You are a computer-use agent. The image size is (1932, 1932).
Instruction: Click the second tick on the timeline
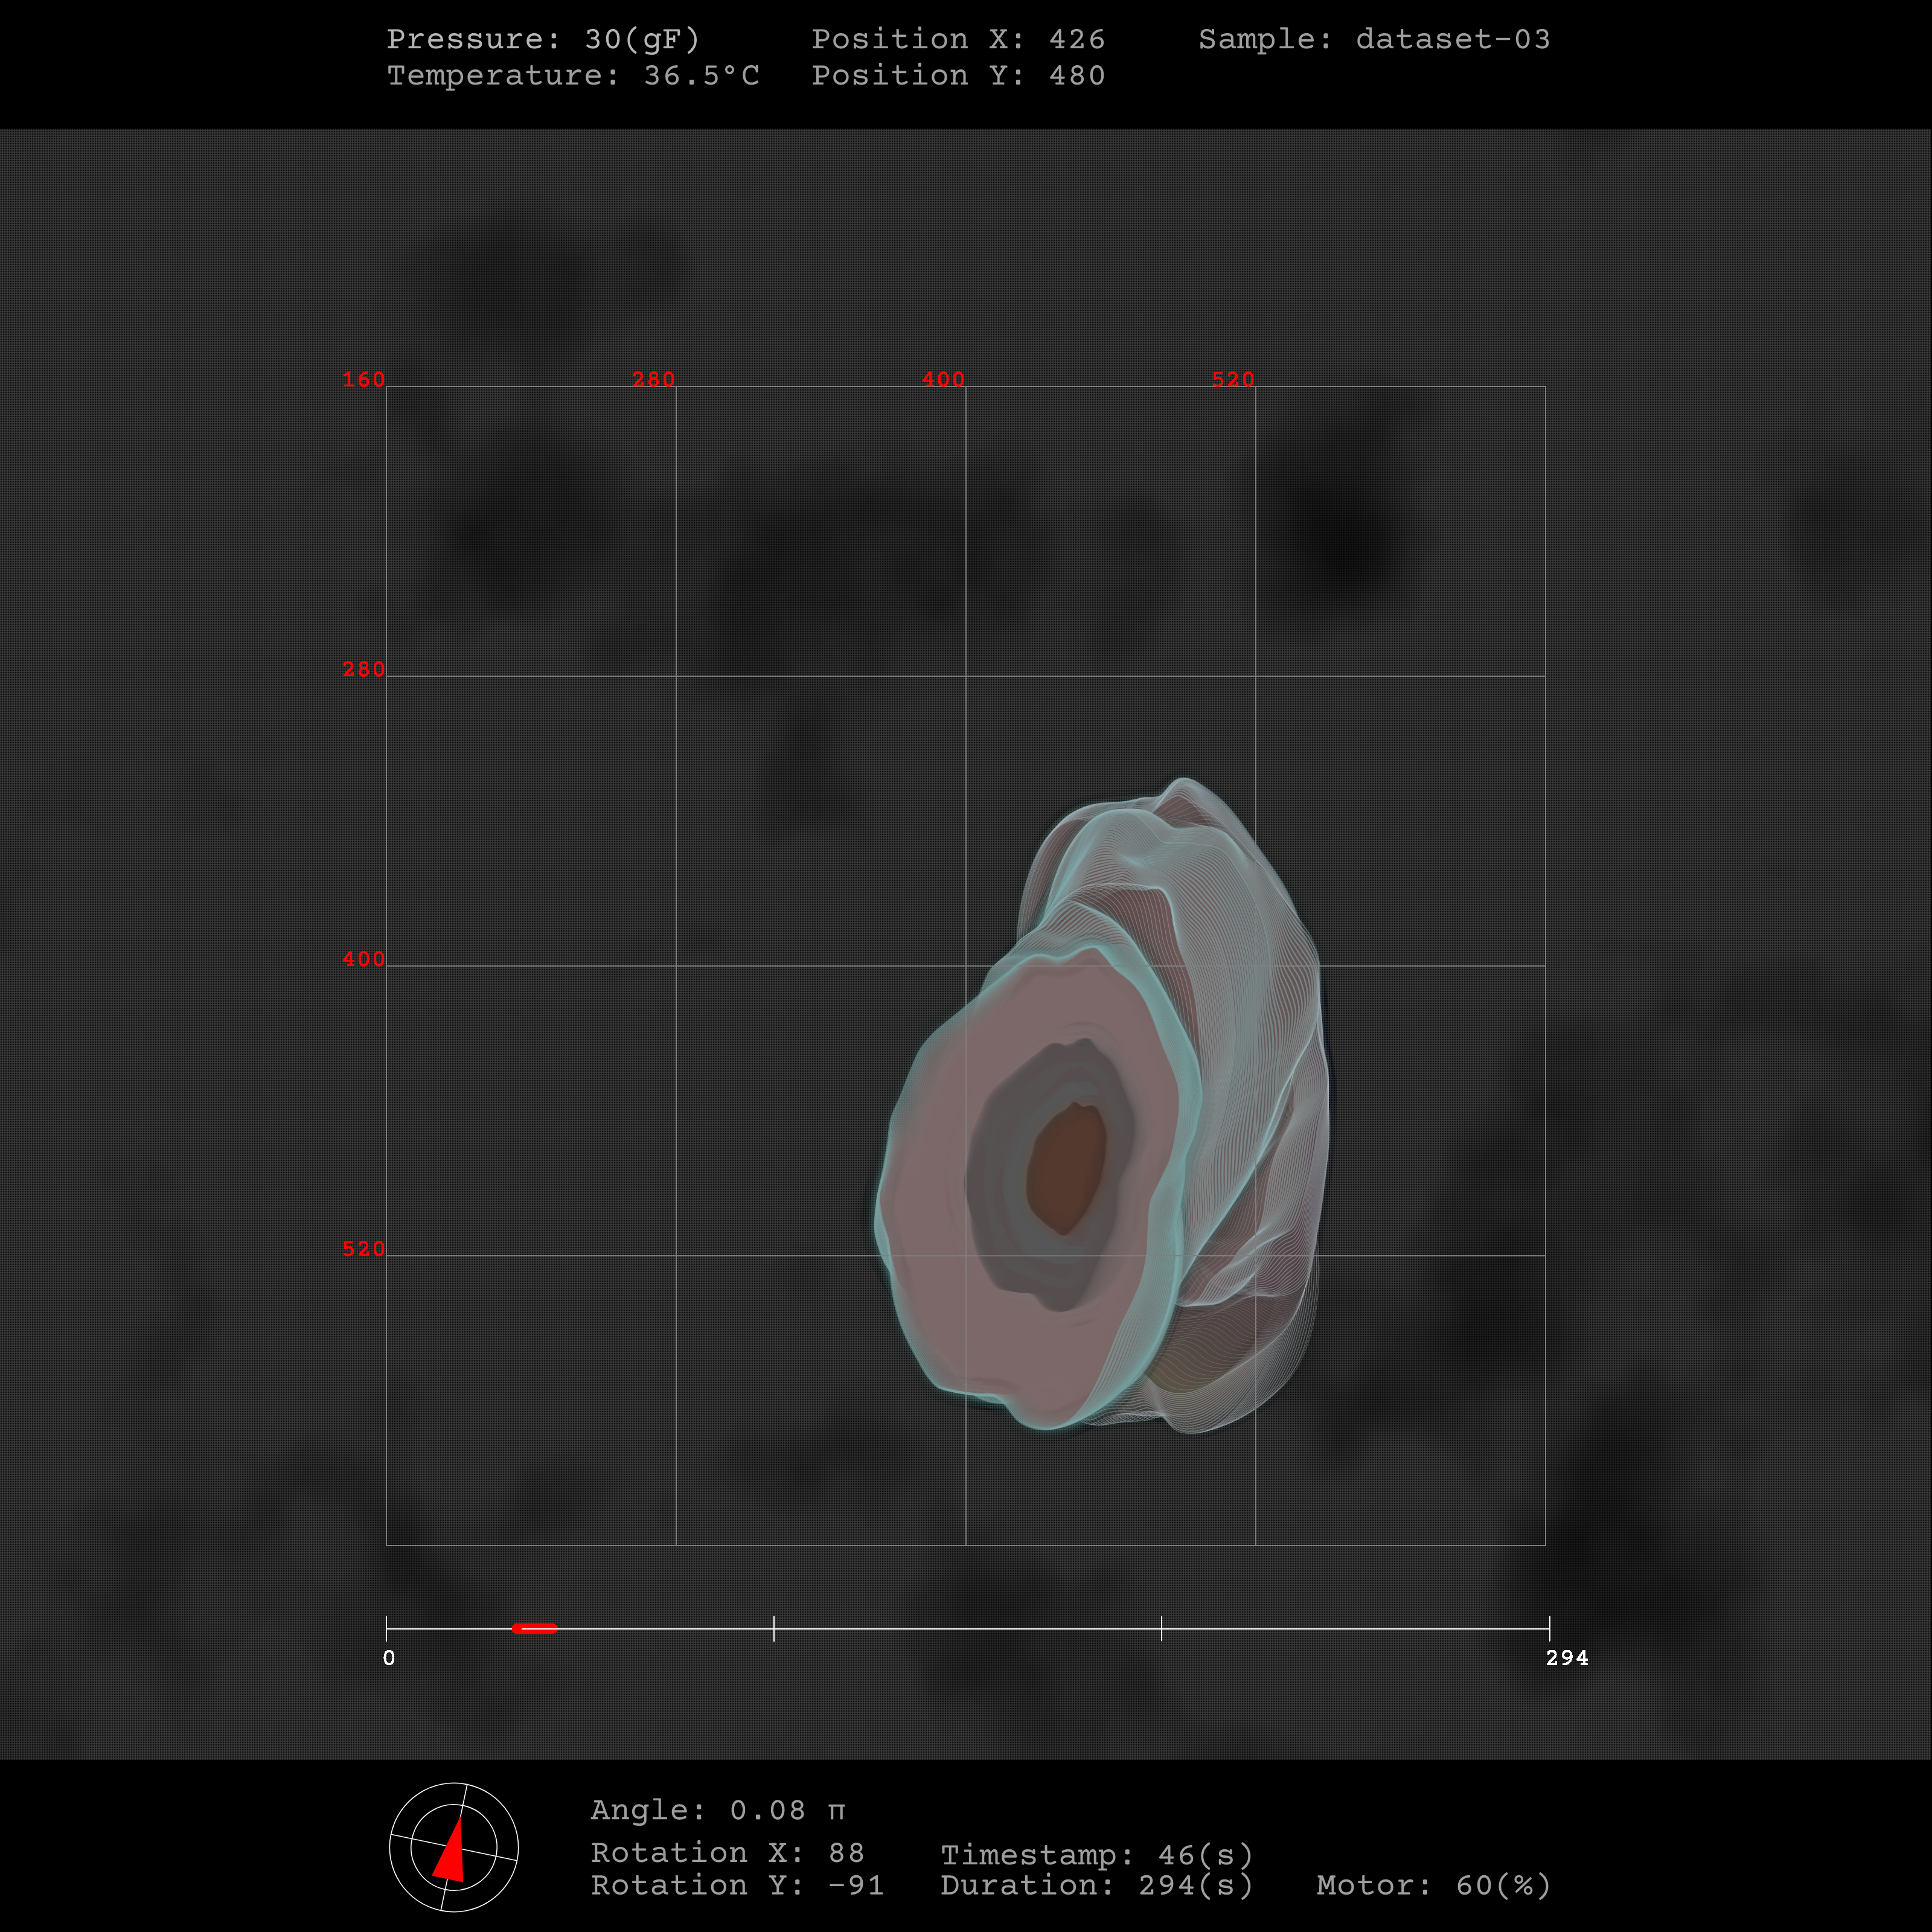coord(774,1628)
